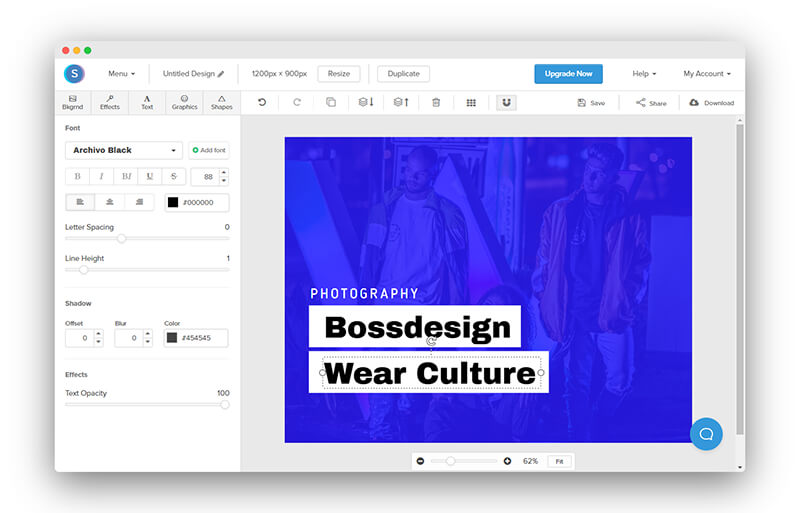
Task: Open the chat support bubble
Action: pos(706,433)
